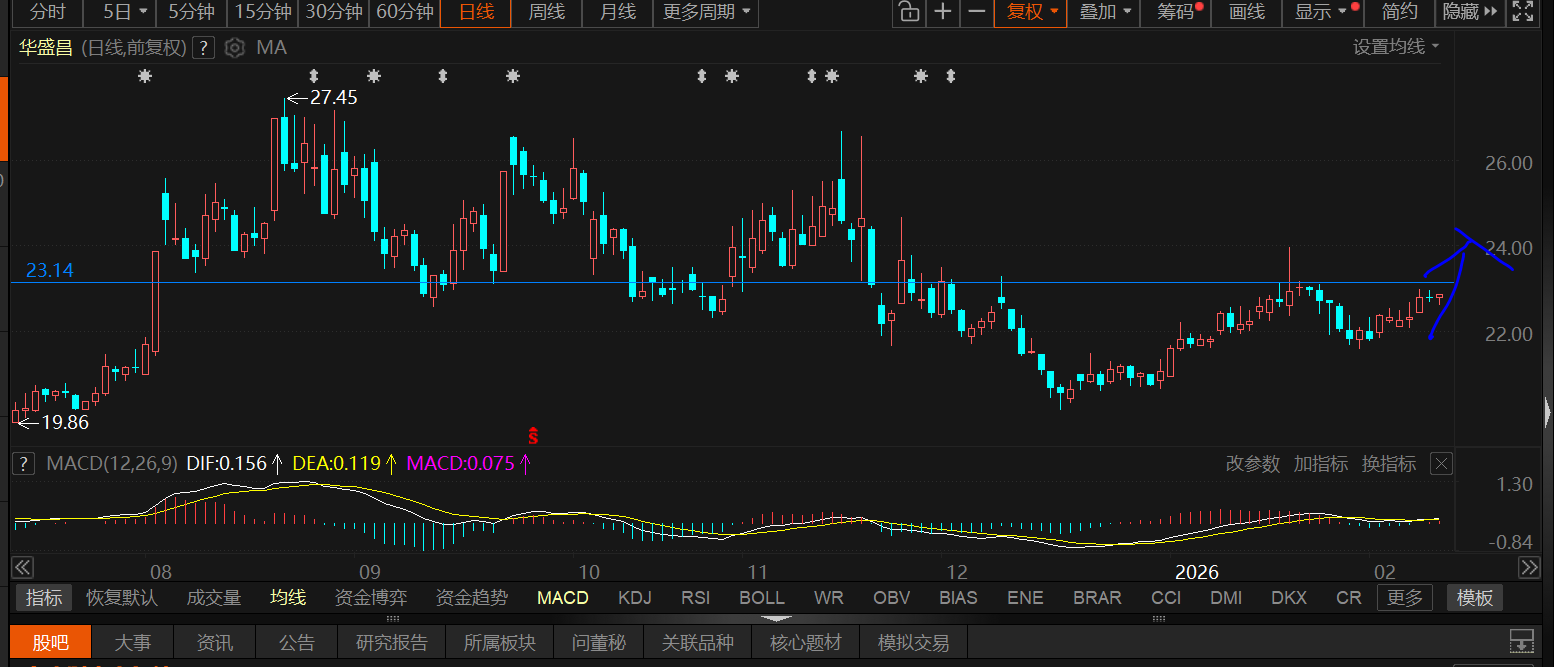Open the 股吧 tab

50,642
